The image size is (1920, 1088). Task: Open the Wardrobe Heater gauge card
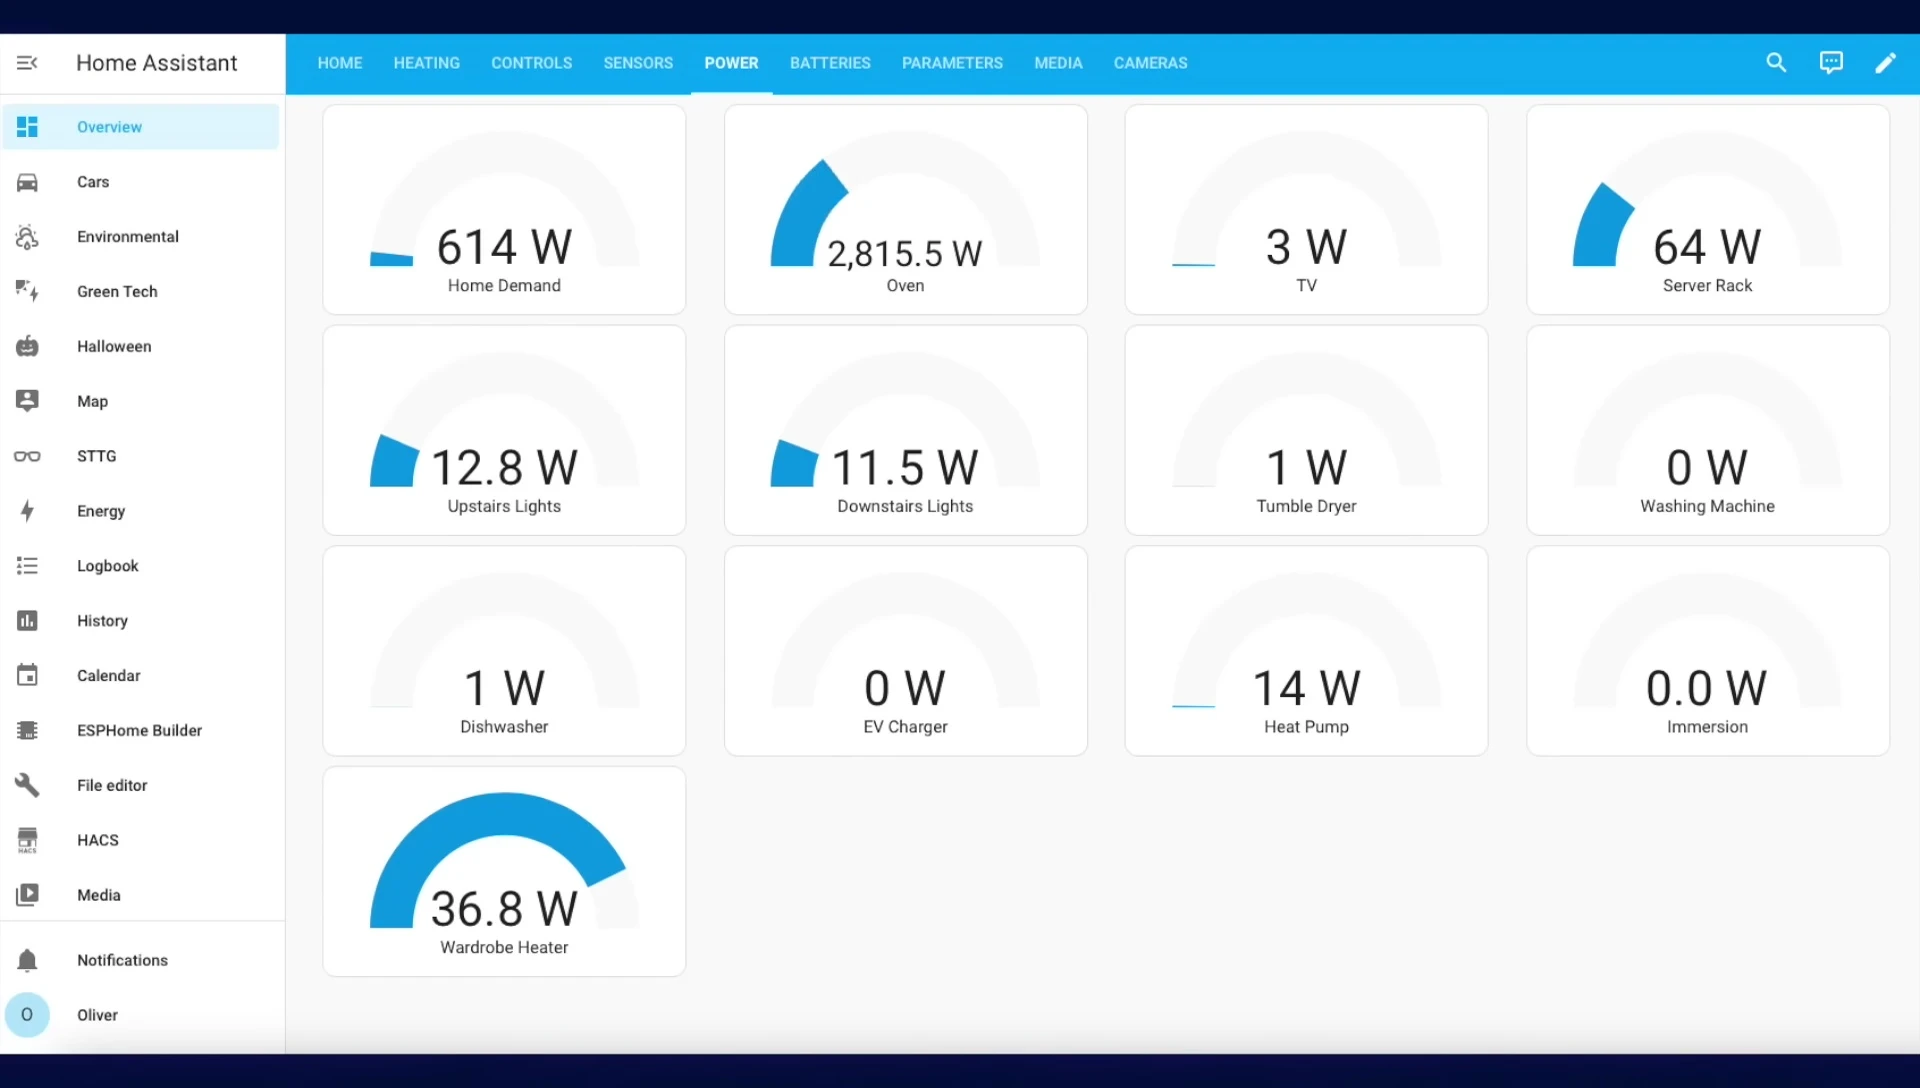pyautogui.click(x=504, y=871)
